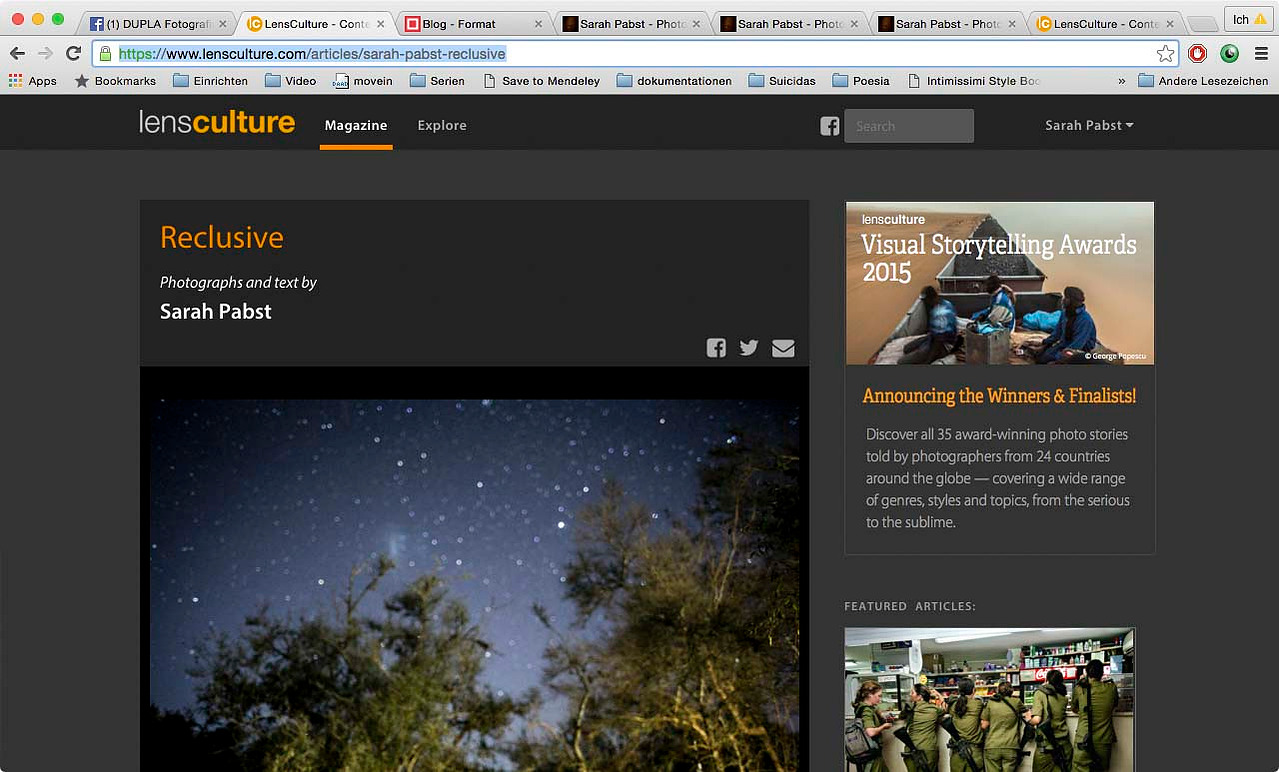Viewport: 1279px width, 772px height.
Task: Click the Sarah Pabst author name
Action: click(x=216, y=311)
